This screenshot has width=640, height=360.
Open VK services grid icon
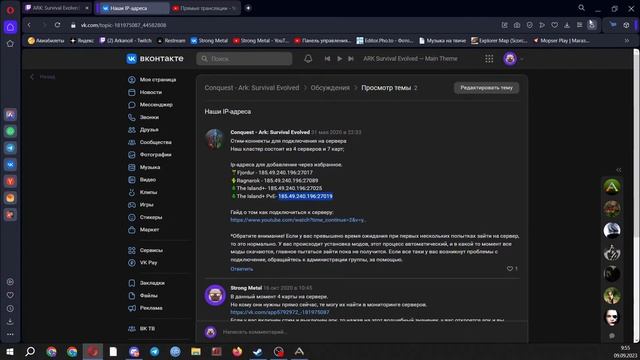point(489,59)
